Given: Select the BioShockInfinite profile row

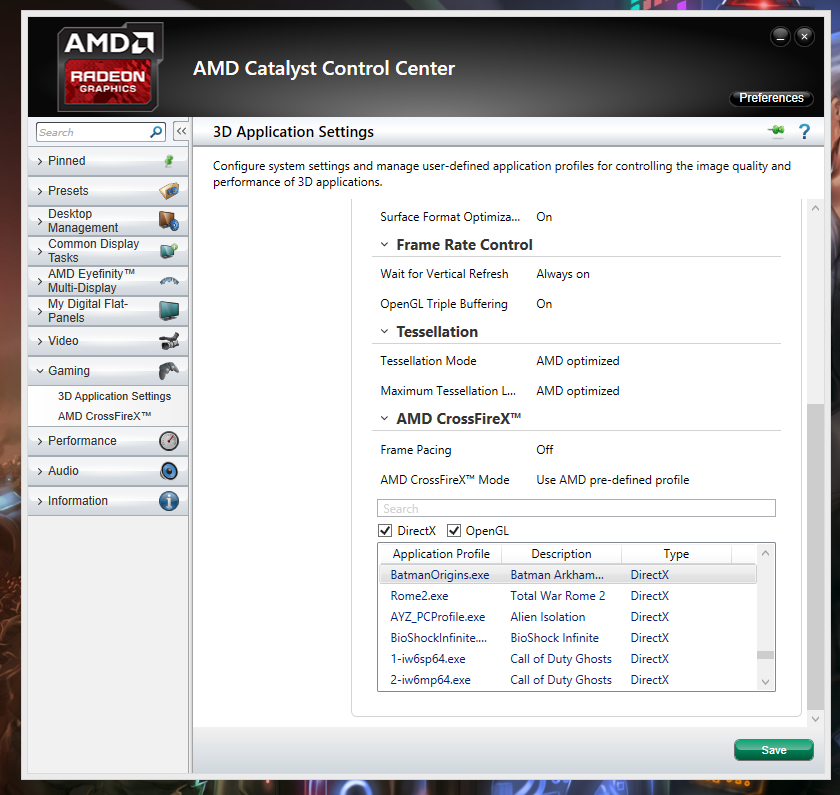Looking at the screenshot, I should pos(567,638).
